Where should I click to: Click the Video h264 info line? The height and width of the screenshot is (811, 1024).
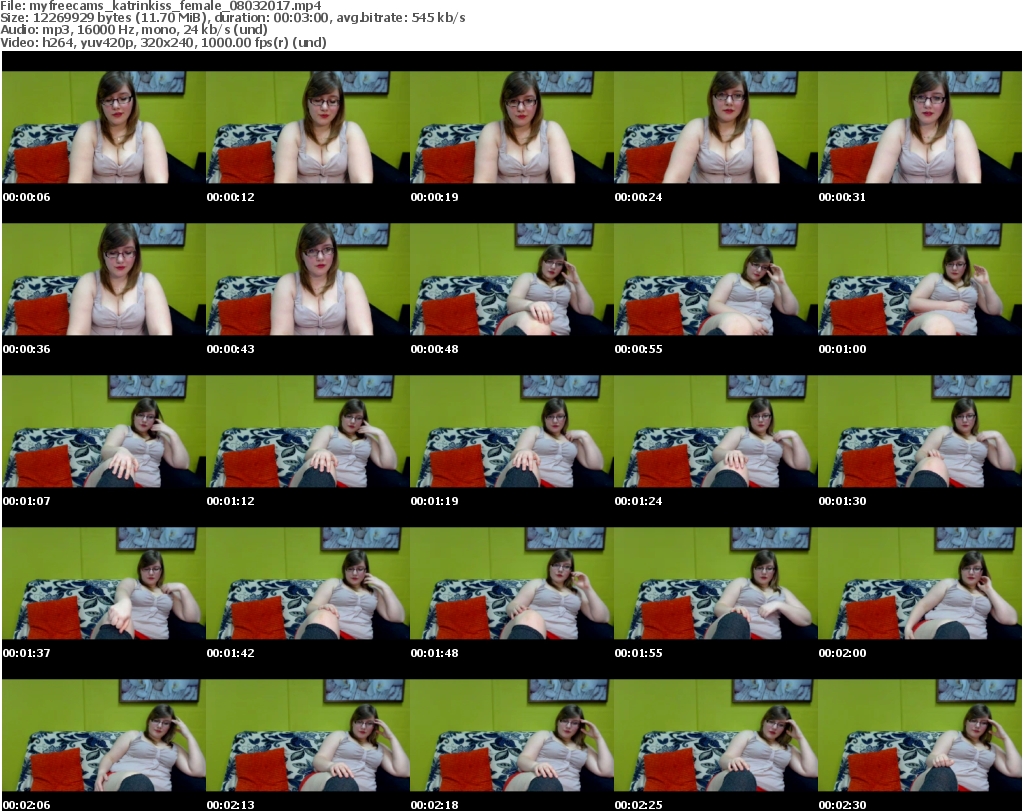coord(163,42)
